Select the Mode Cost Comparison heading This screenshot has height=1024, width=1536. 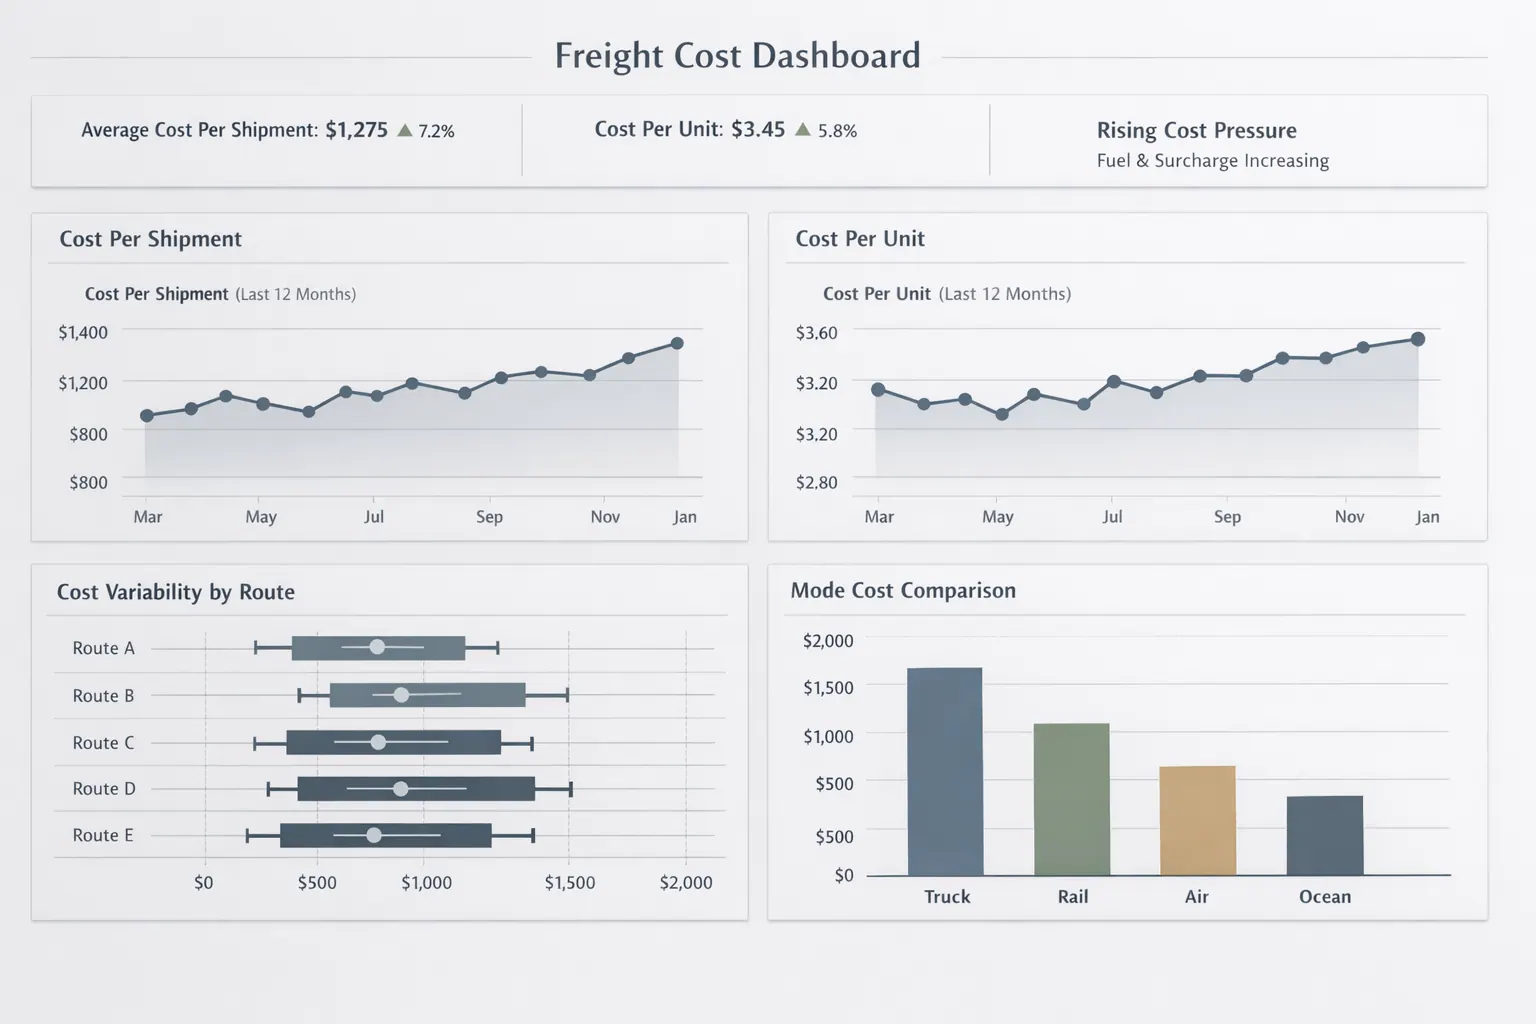click(902, 591)
